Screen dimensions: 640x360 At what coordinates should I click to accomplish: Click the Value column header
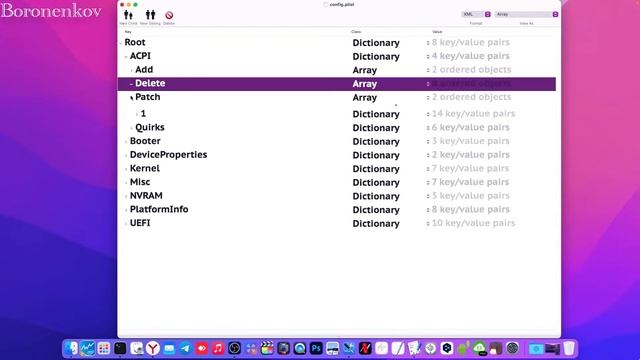point(437,32)
